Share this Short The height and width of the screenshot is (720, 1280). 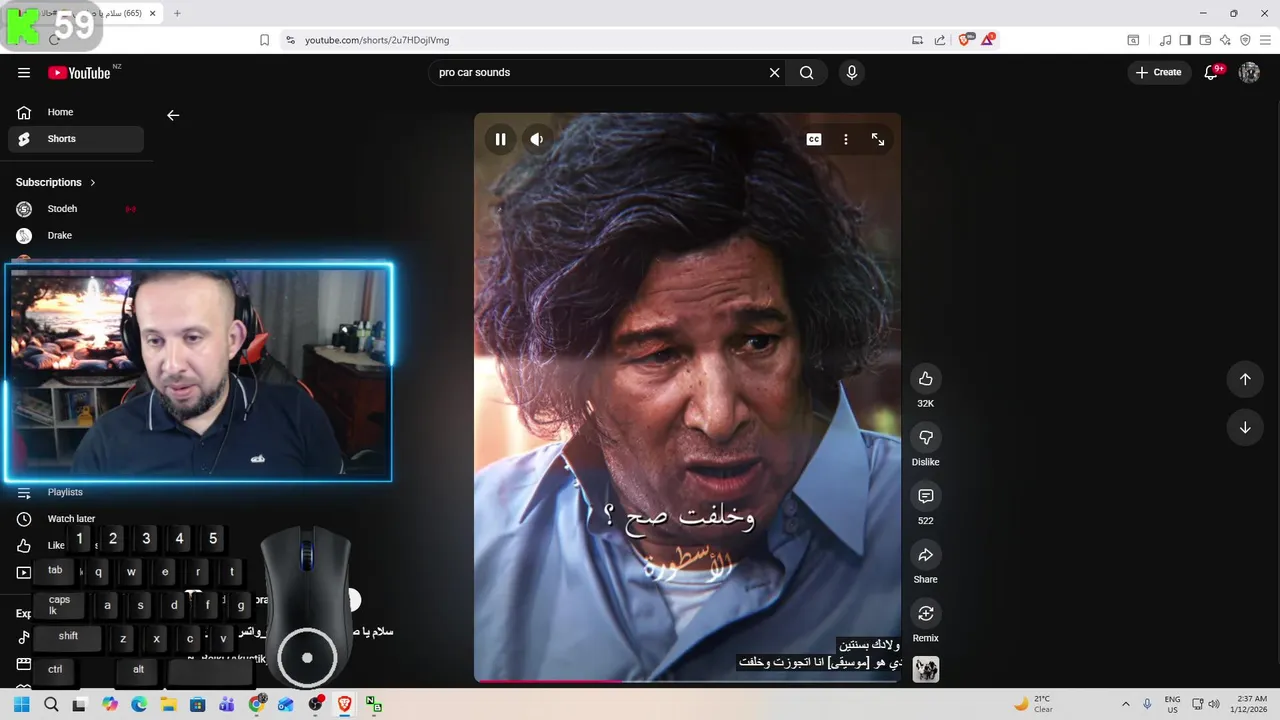(x=926, y=555)
